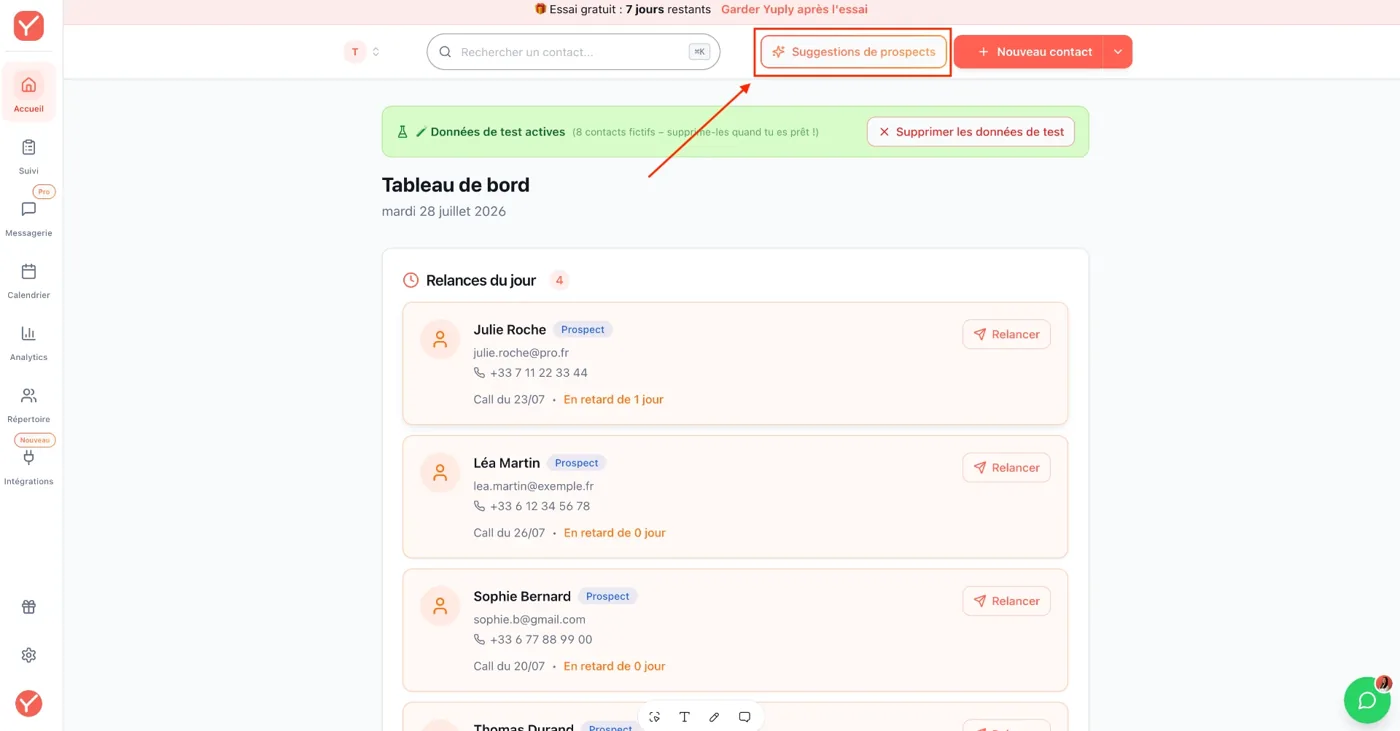Click the flask icon in test data banner
Viewport: 1400px width, 731px height.
(403, 132)
